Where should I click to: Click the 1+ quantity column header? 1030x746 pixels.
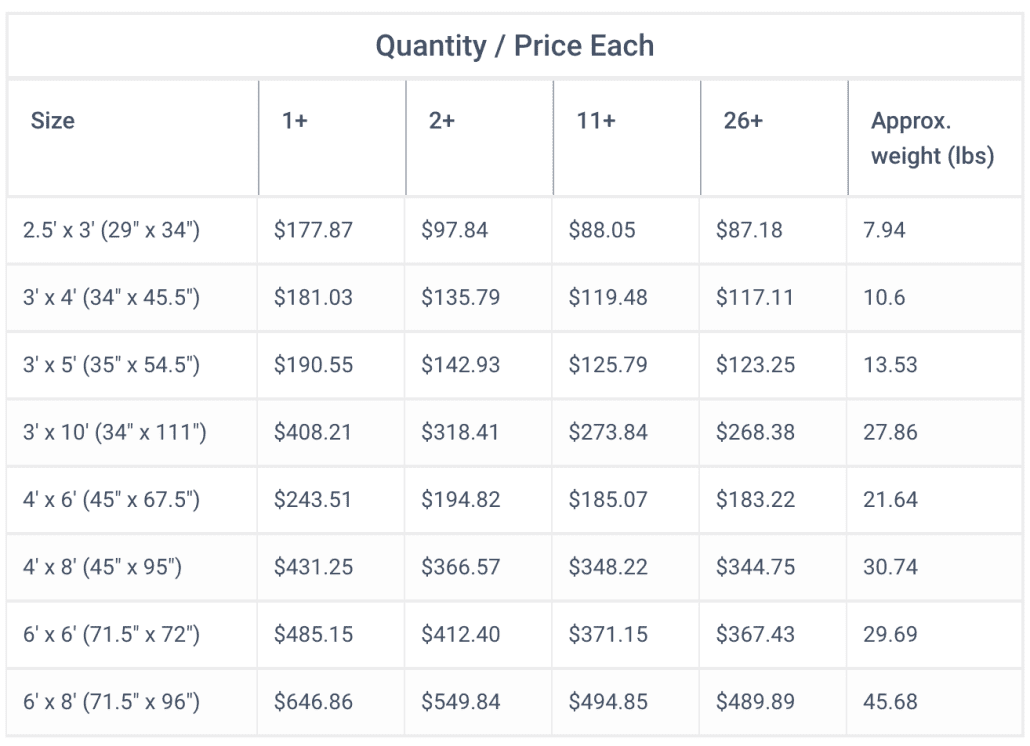[294, 121]
